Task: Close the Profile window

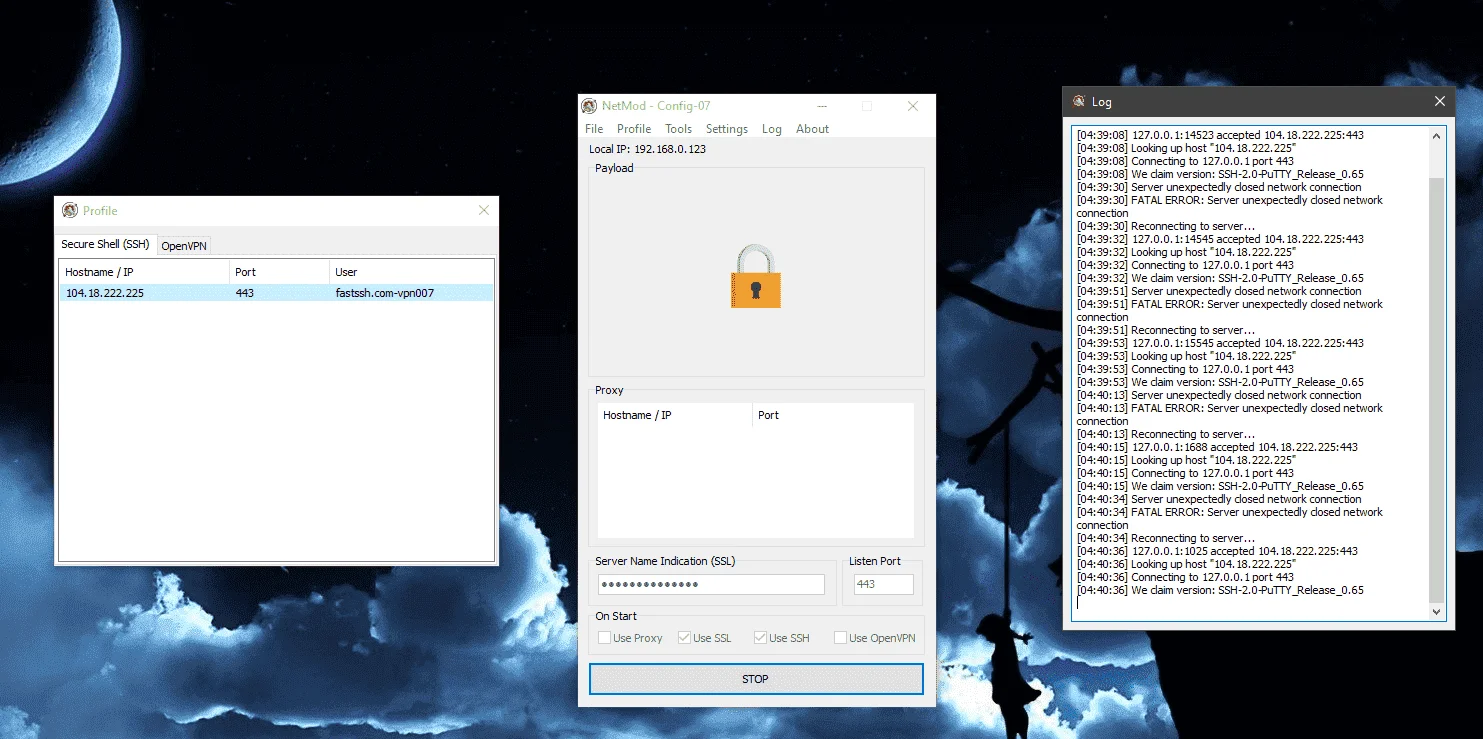Action: 484,211
